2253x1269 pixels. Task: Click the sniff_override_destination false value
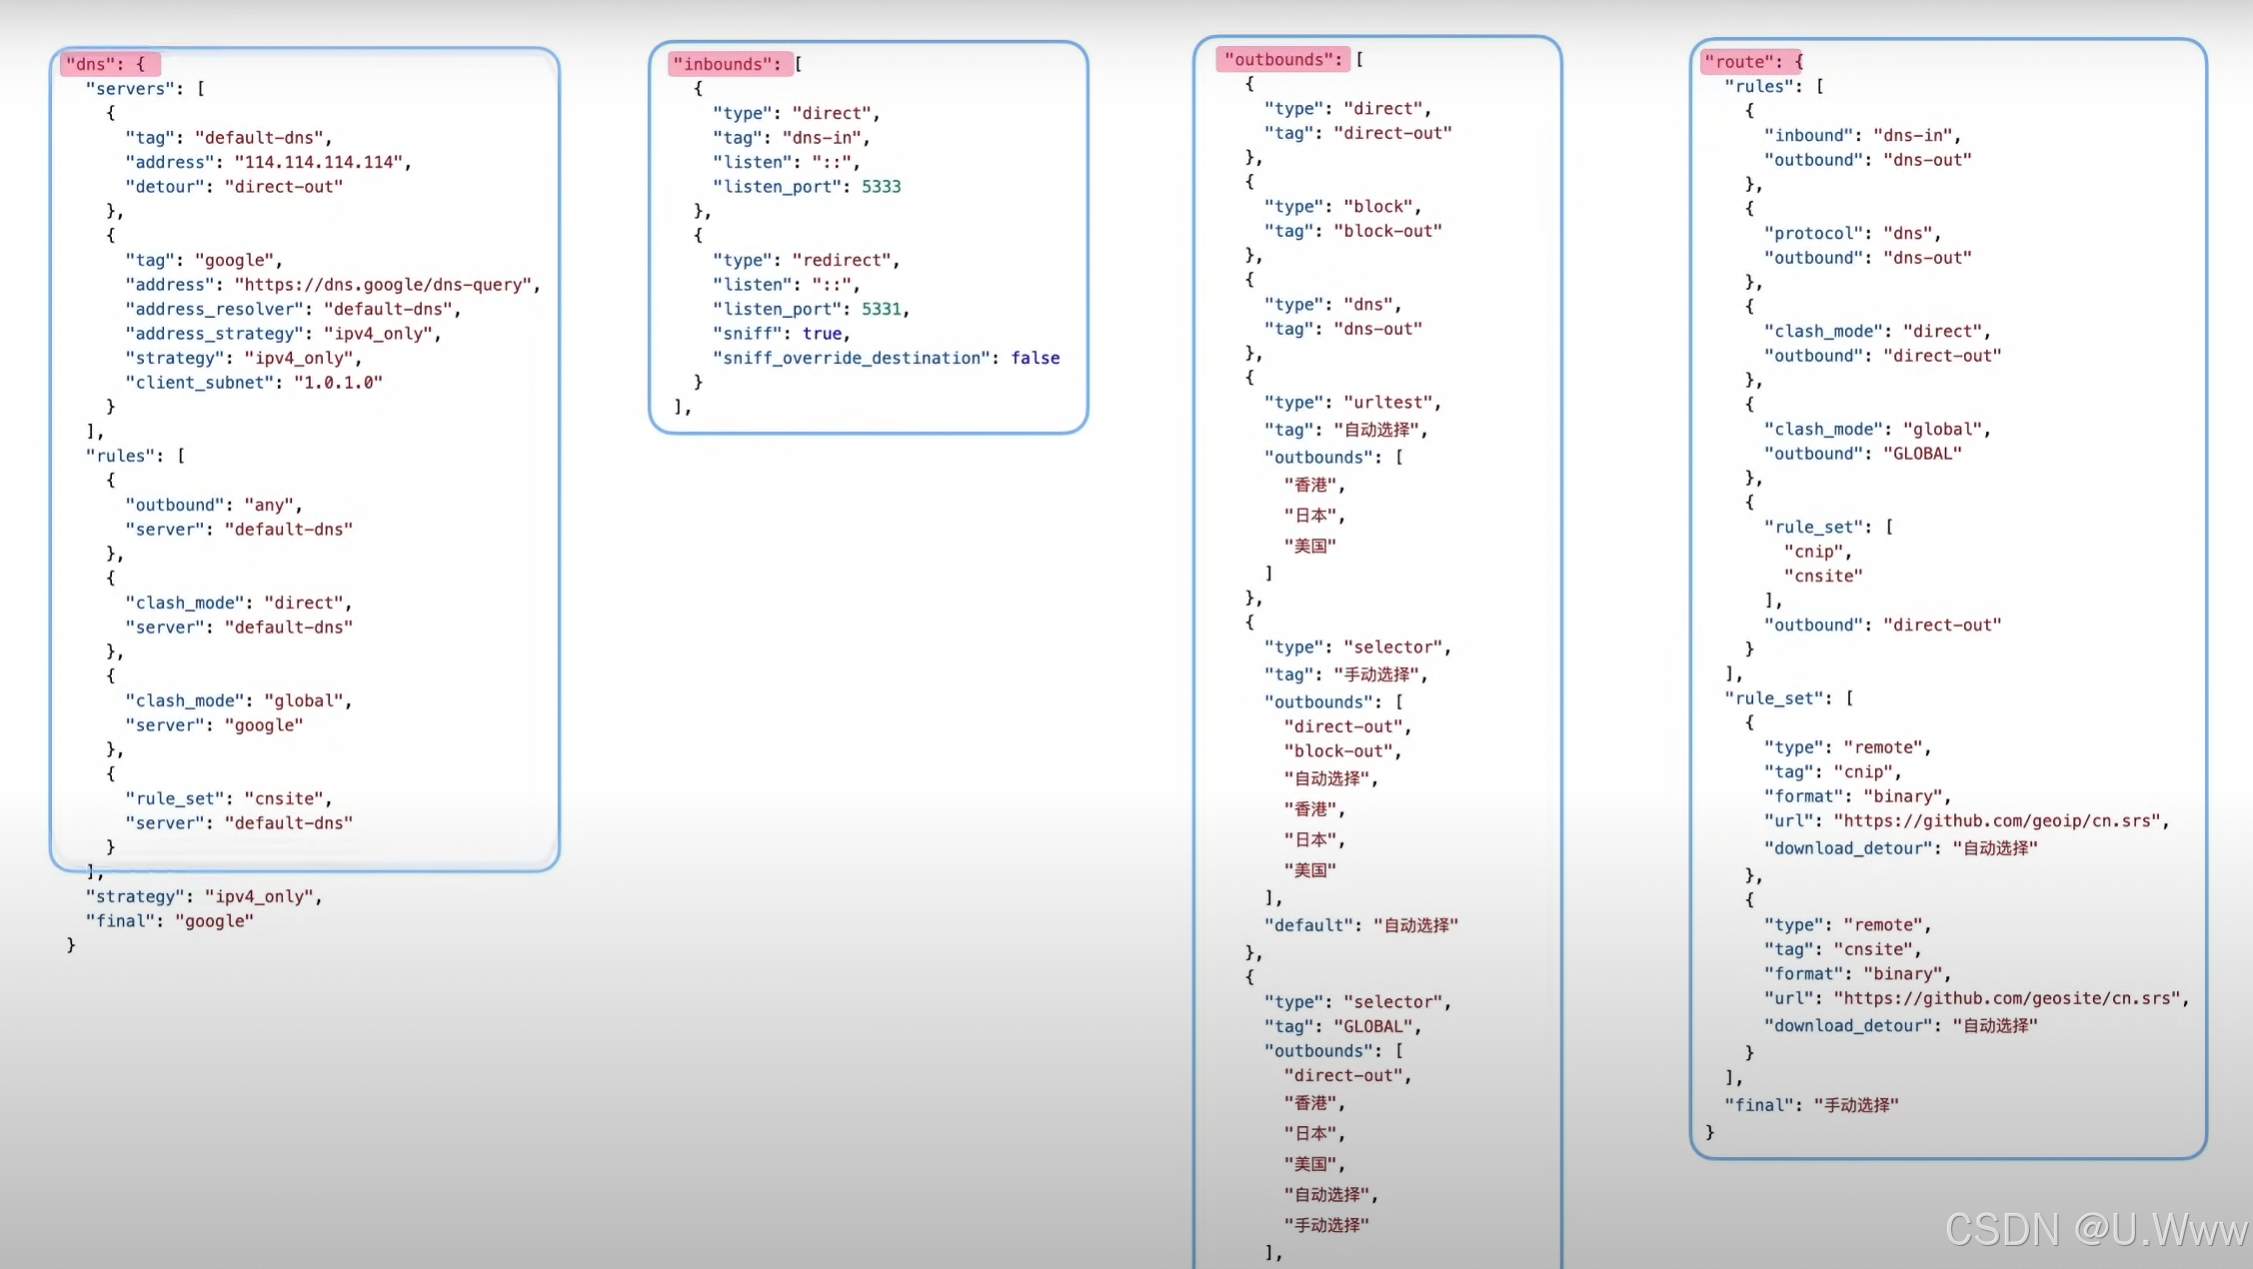(x=1034, y=357)
